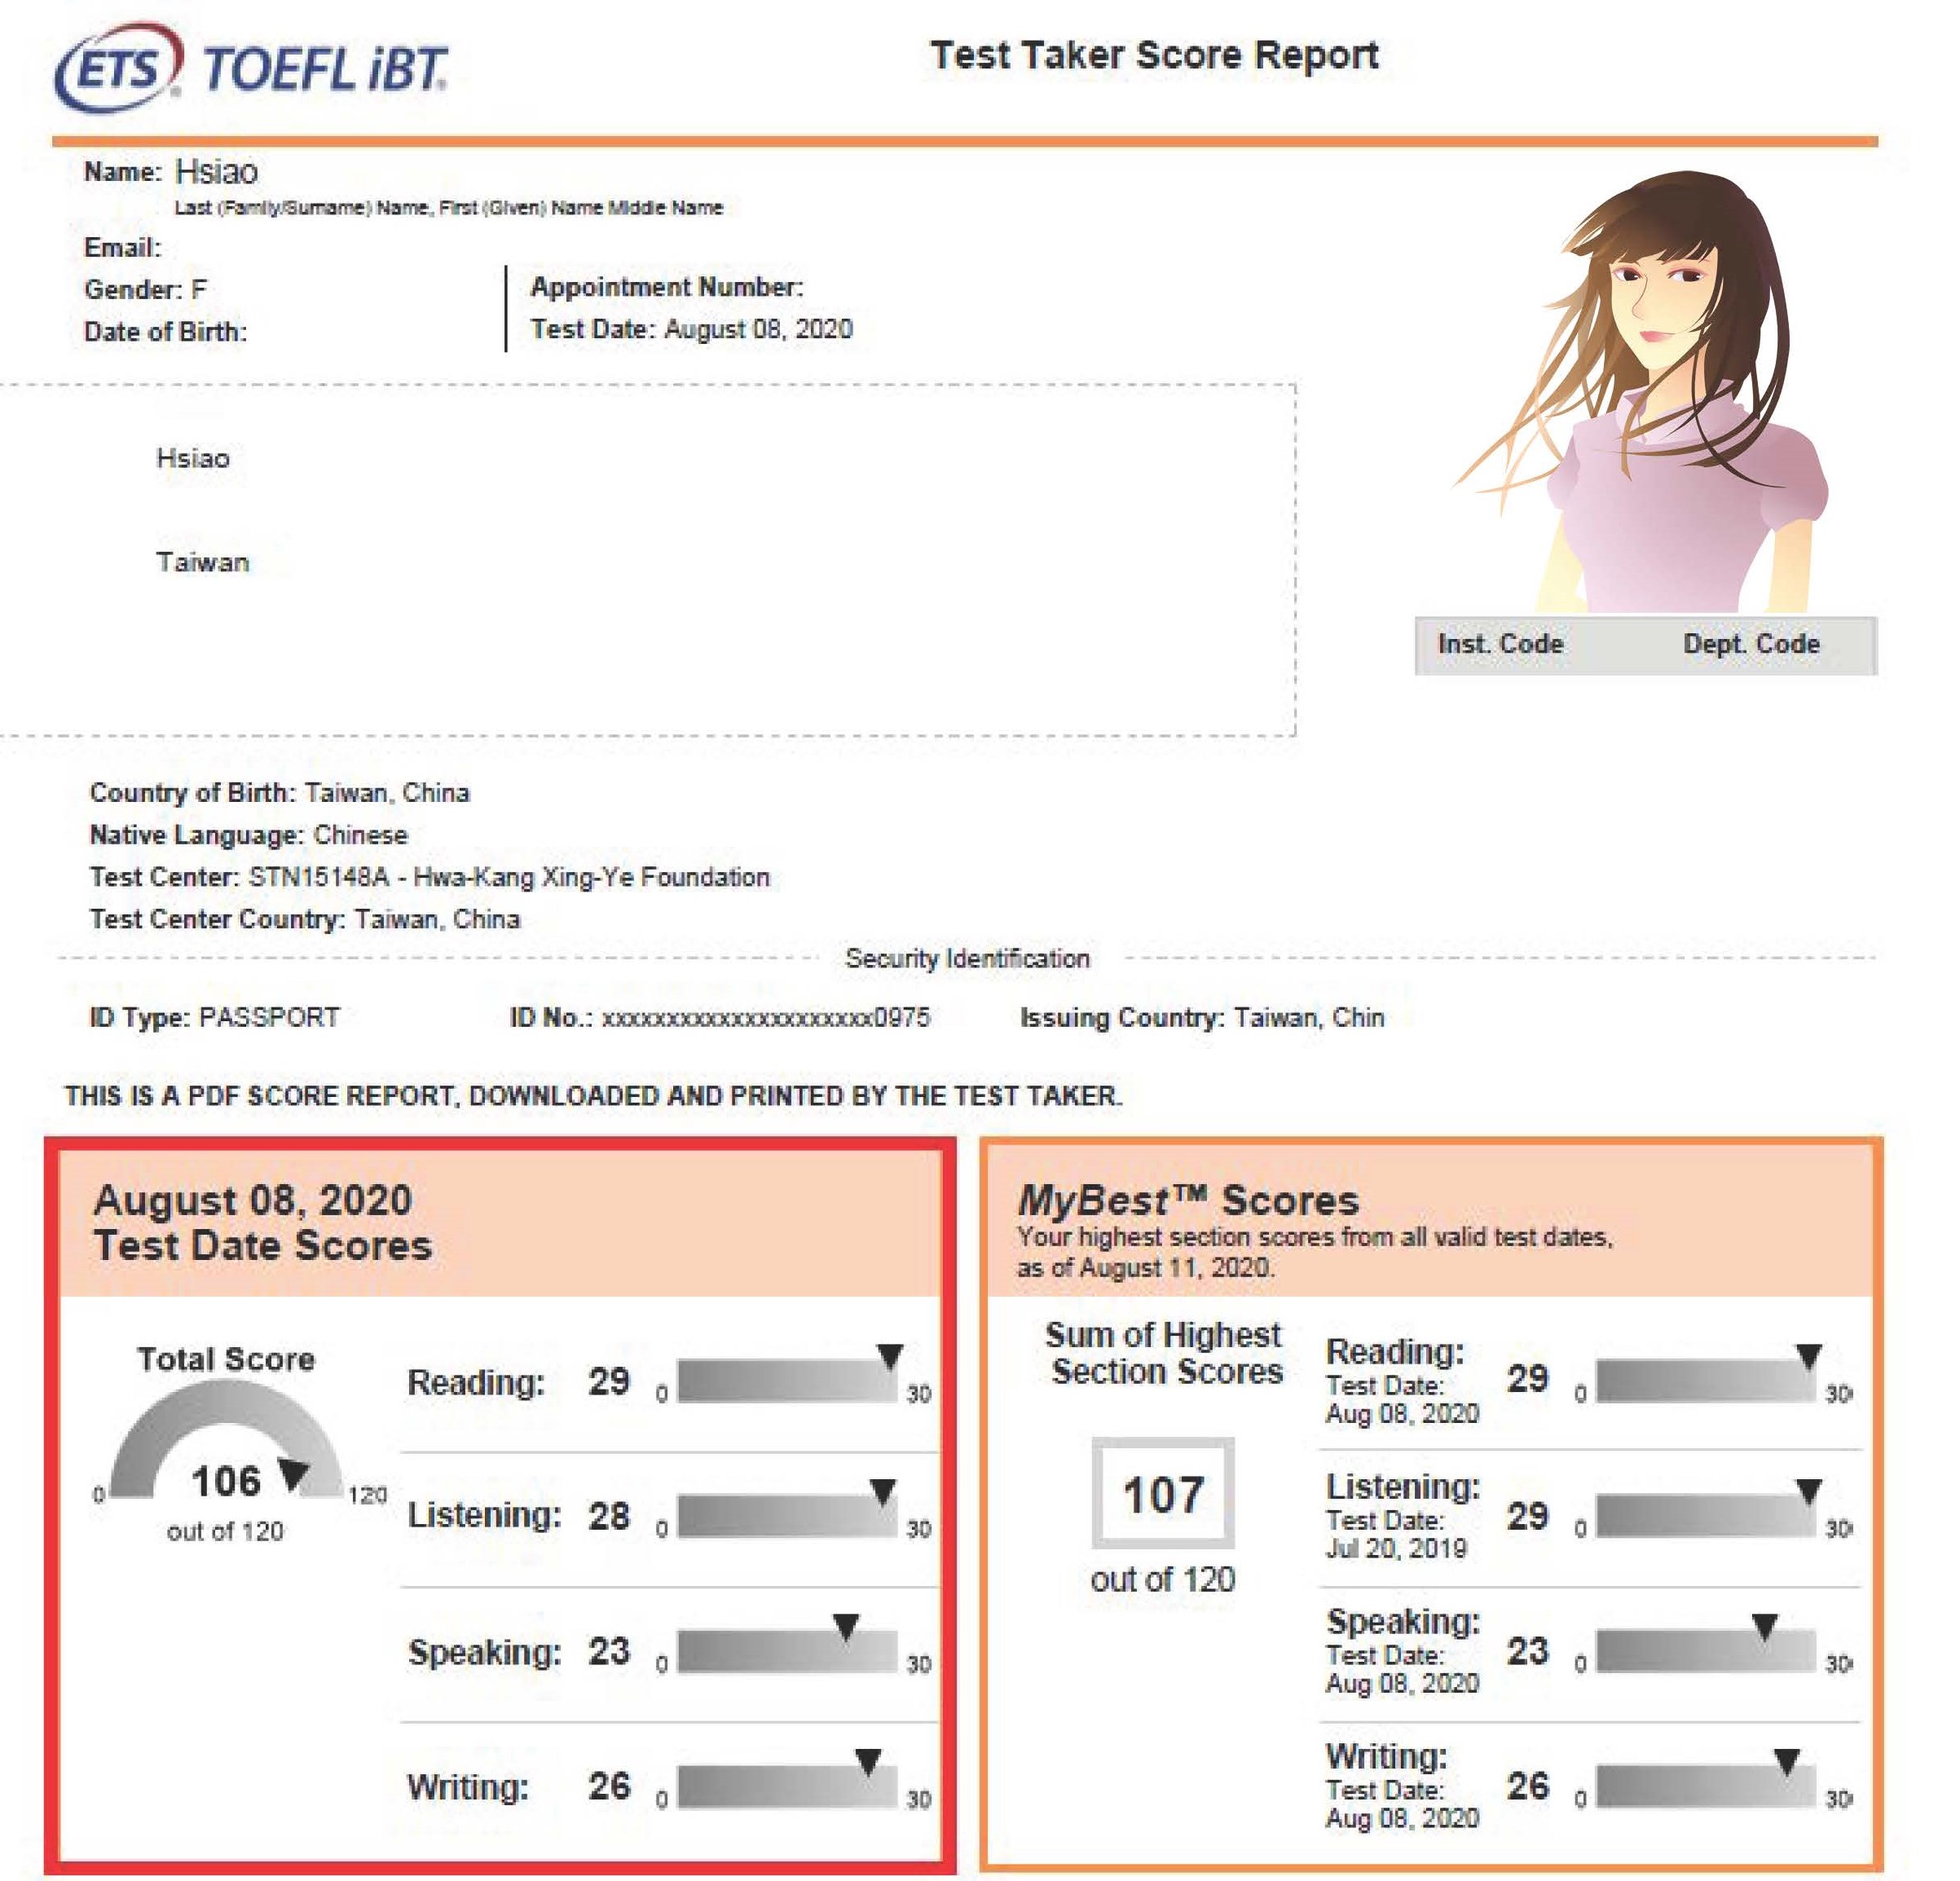
Task: Click 'Country of Birth: Taiwan, China'
Action: (x=279, y=793)
